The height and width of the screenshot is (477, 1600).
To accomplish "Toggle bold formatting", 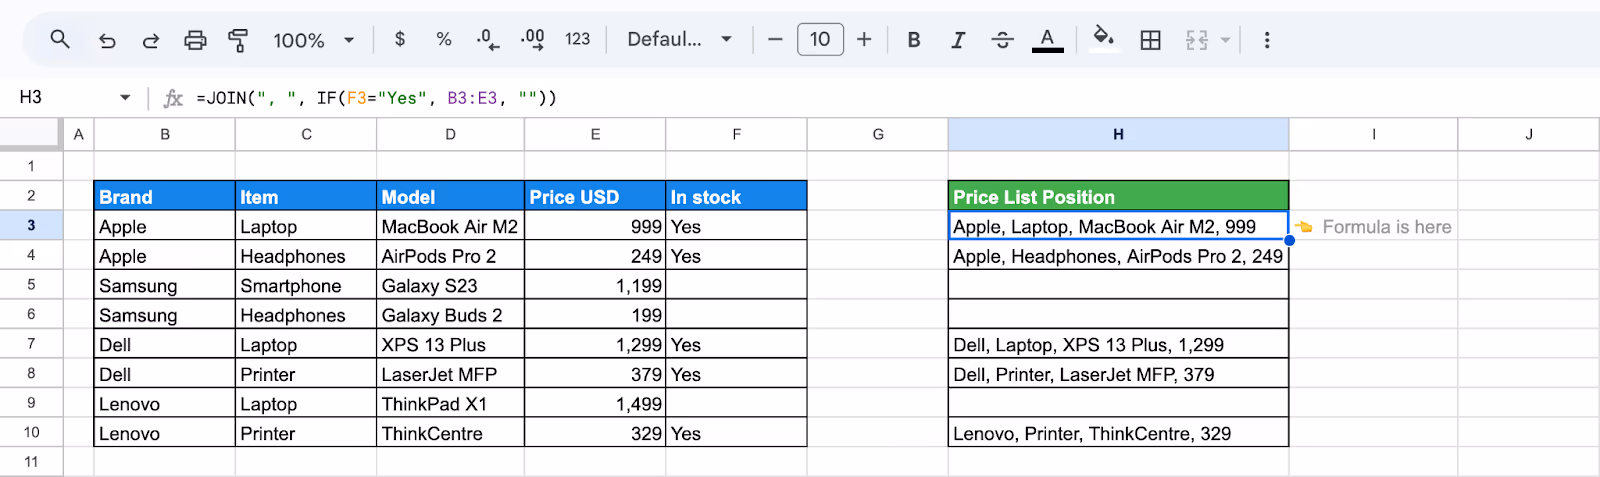I will [x=914, y=40].
